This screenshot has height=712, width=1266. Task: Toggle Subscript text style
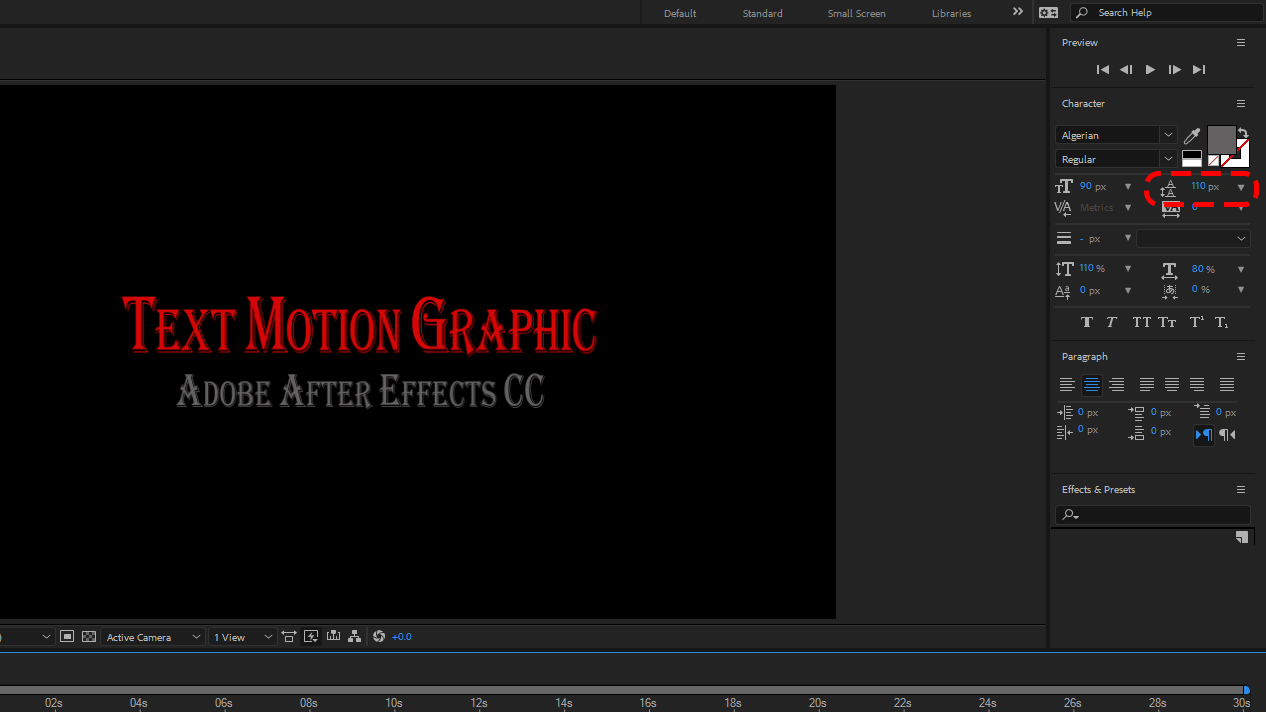(1221, 322)
